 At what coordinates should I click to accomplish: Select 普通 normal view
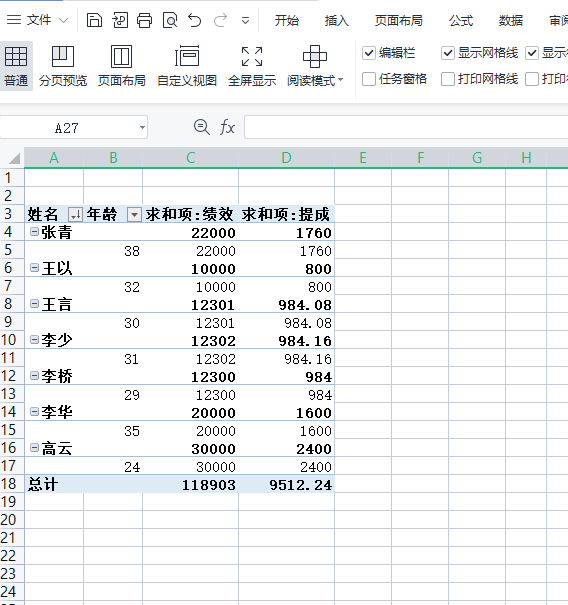[x=16, y=66]
